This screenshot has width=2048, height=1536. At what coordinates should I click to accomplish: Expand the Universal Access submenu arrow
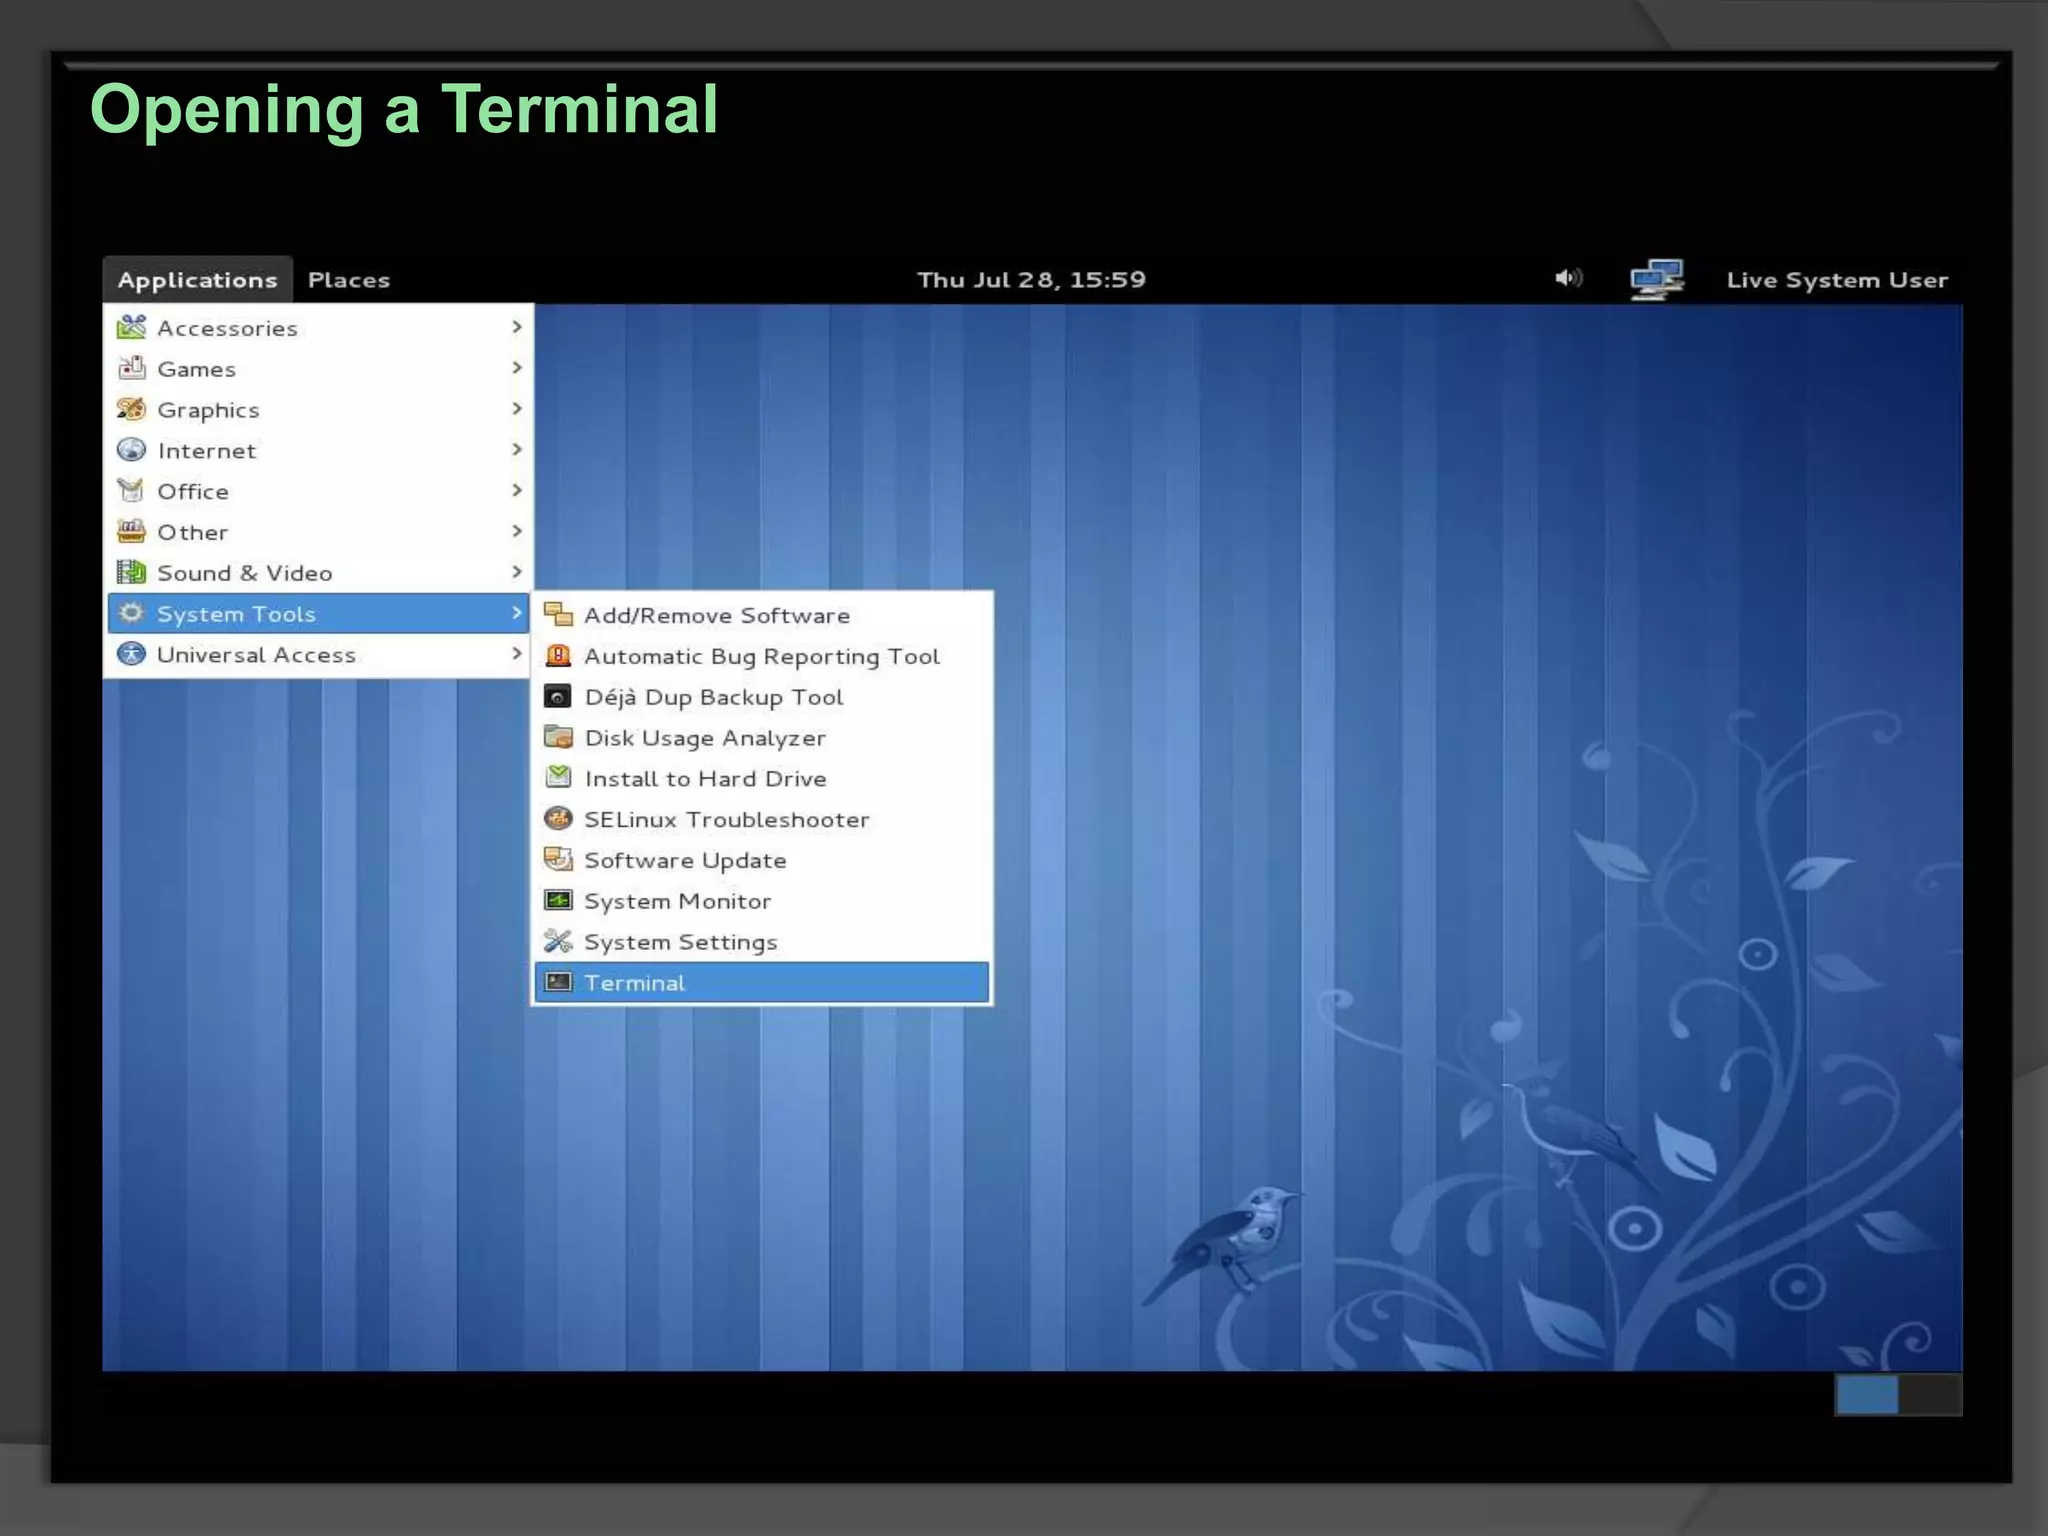(516, 654)
